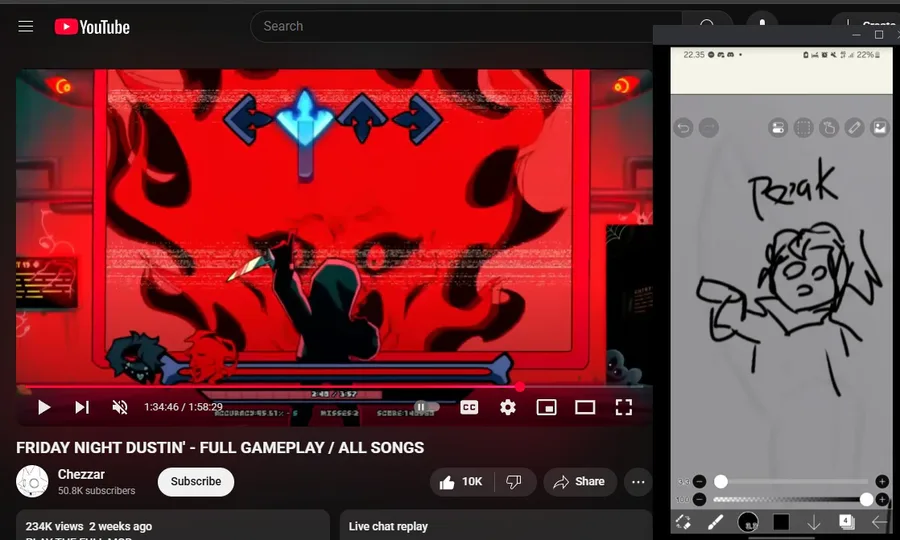Toggle closed captions on the video
Screen dimensions: 900x540
469,407
